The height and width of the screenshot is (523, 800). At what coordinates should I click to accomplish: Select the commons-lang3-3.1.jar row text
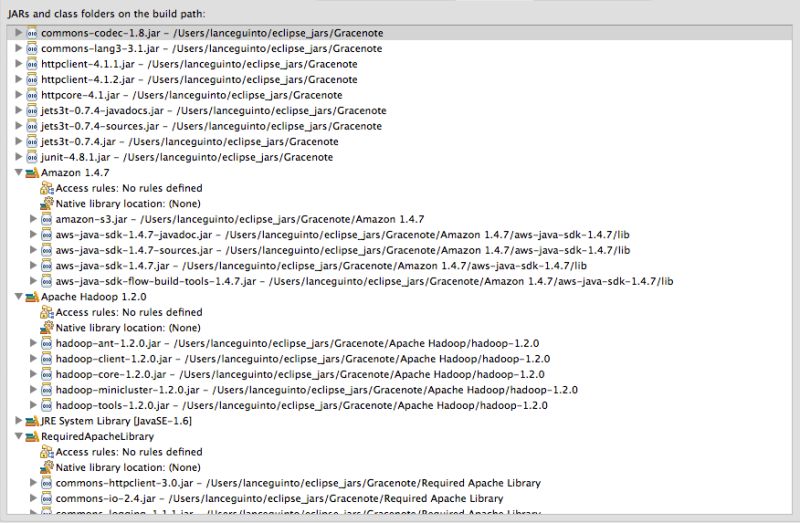pos(211,48)
